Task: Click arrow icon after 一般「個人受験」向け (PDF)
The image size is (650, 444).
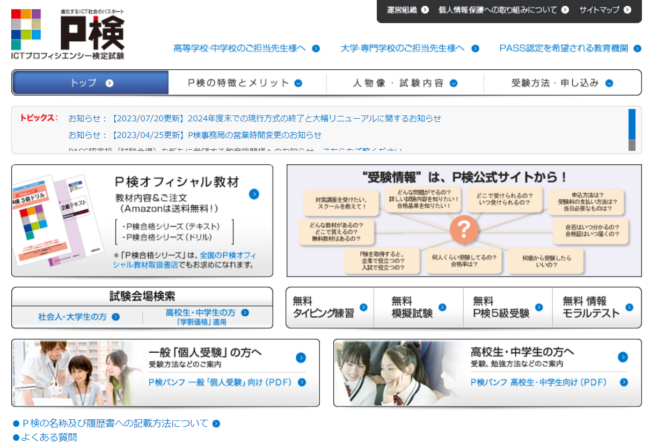Action: (302, 382)
